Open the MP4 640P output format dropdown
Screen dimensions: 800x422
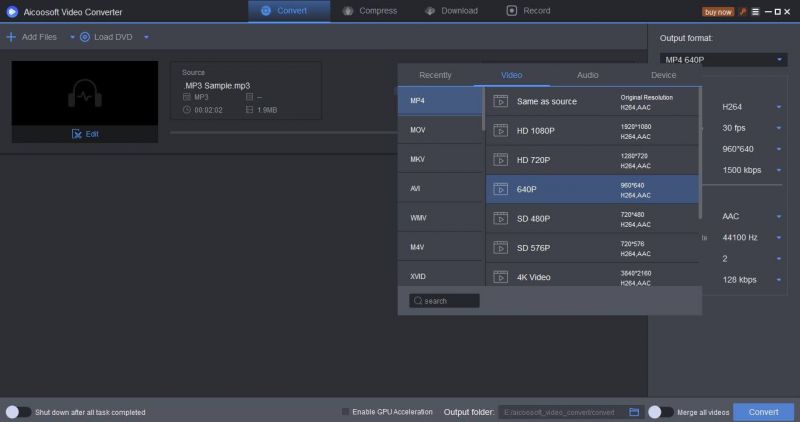[x=723, y=60]
